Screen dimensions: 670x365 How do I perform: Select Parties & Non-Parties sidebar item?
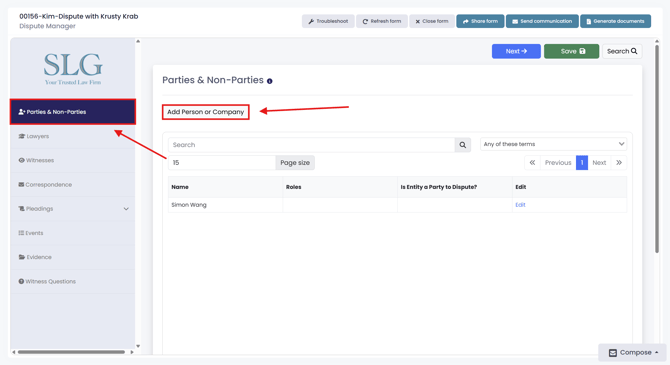73,112
